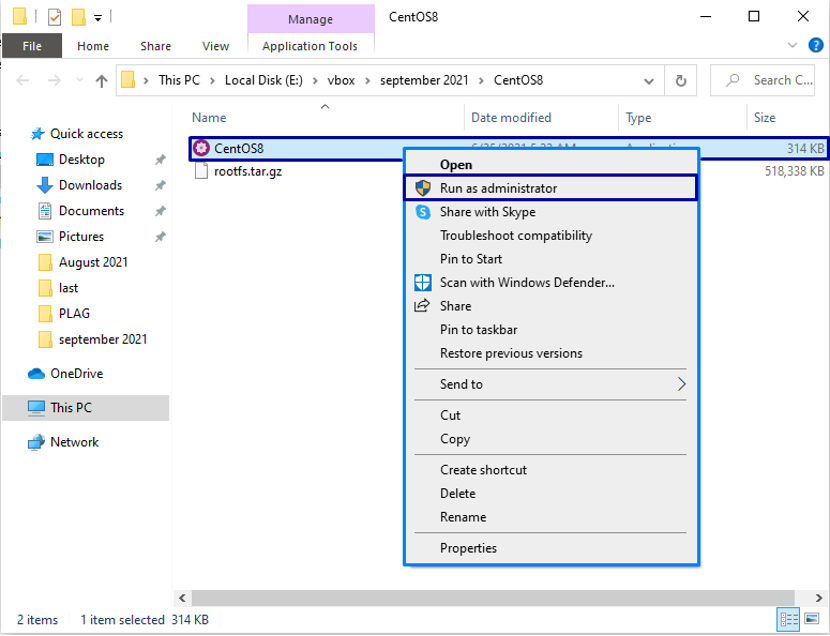
Task: Click the scrollbar right arrow
Action: tap(818, 598)
